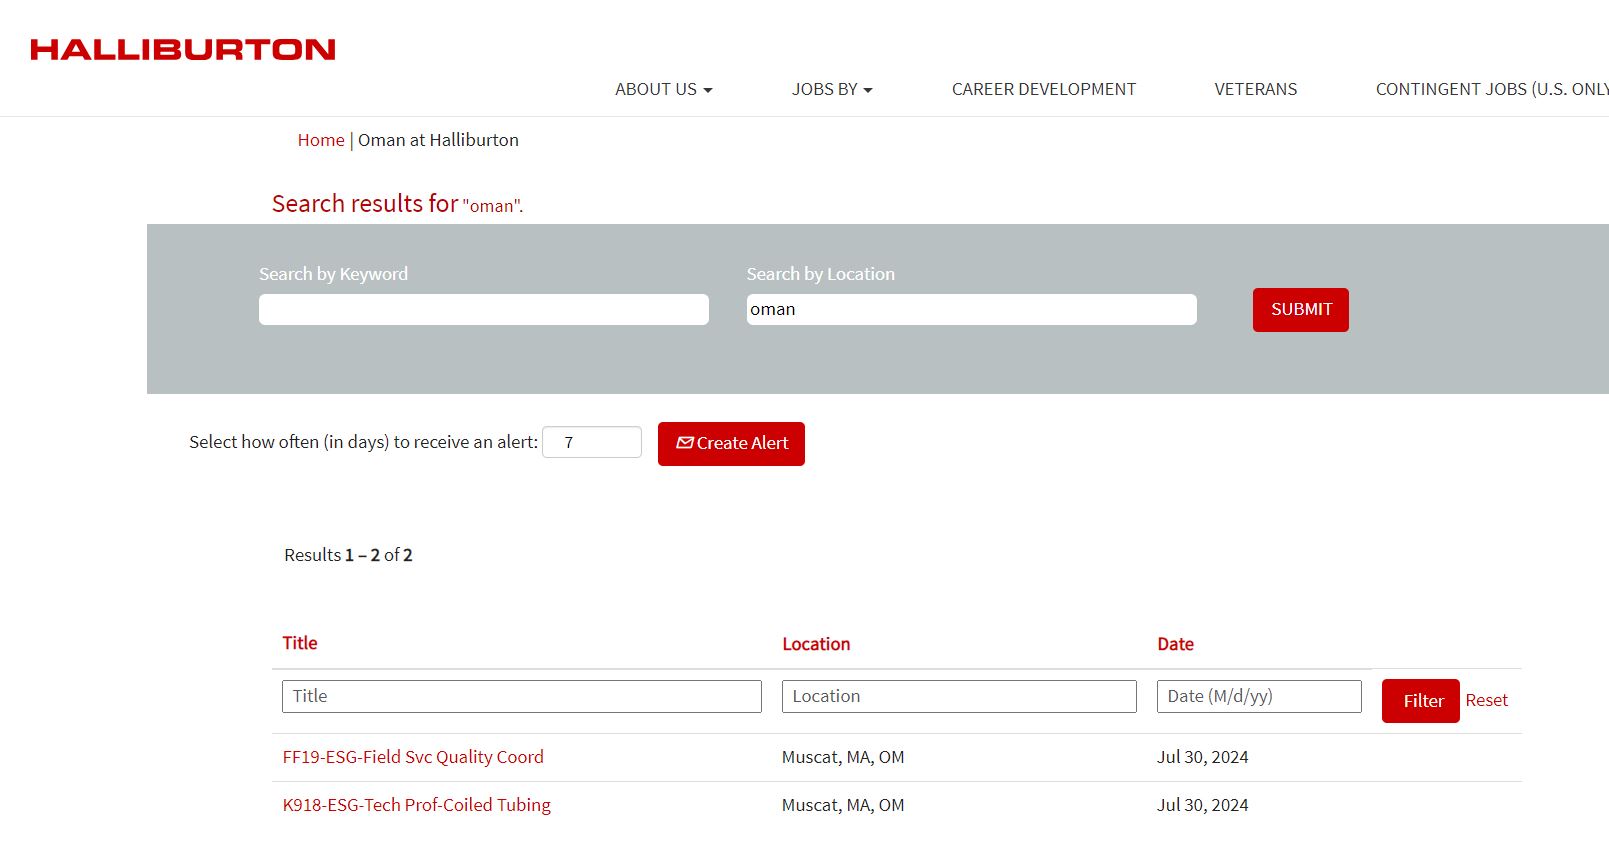Click the Location filter input

(x=959, y=696)
